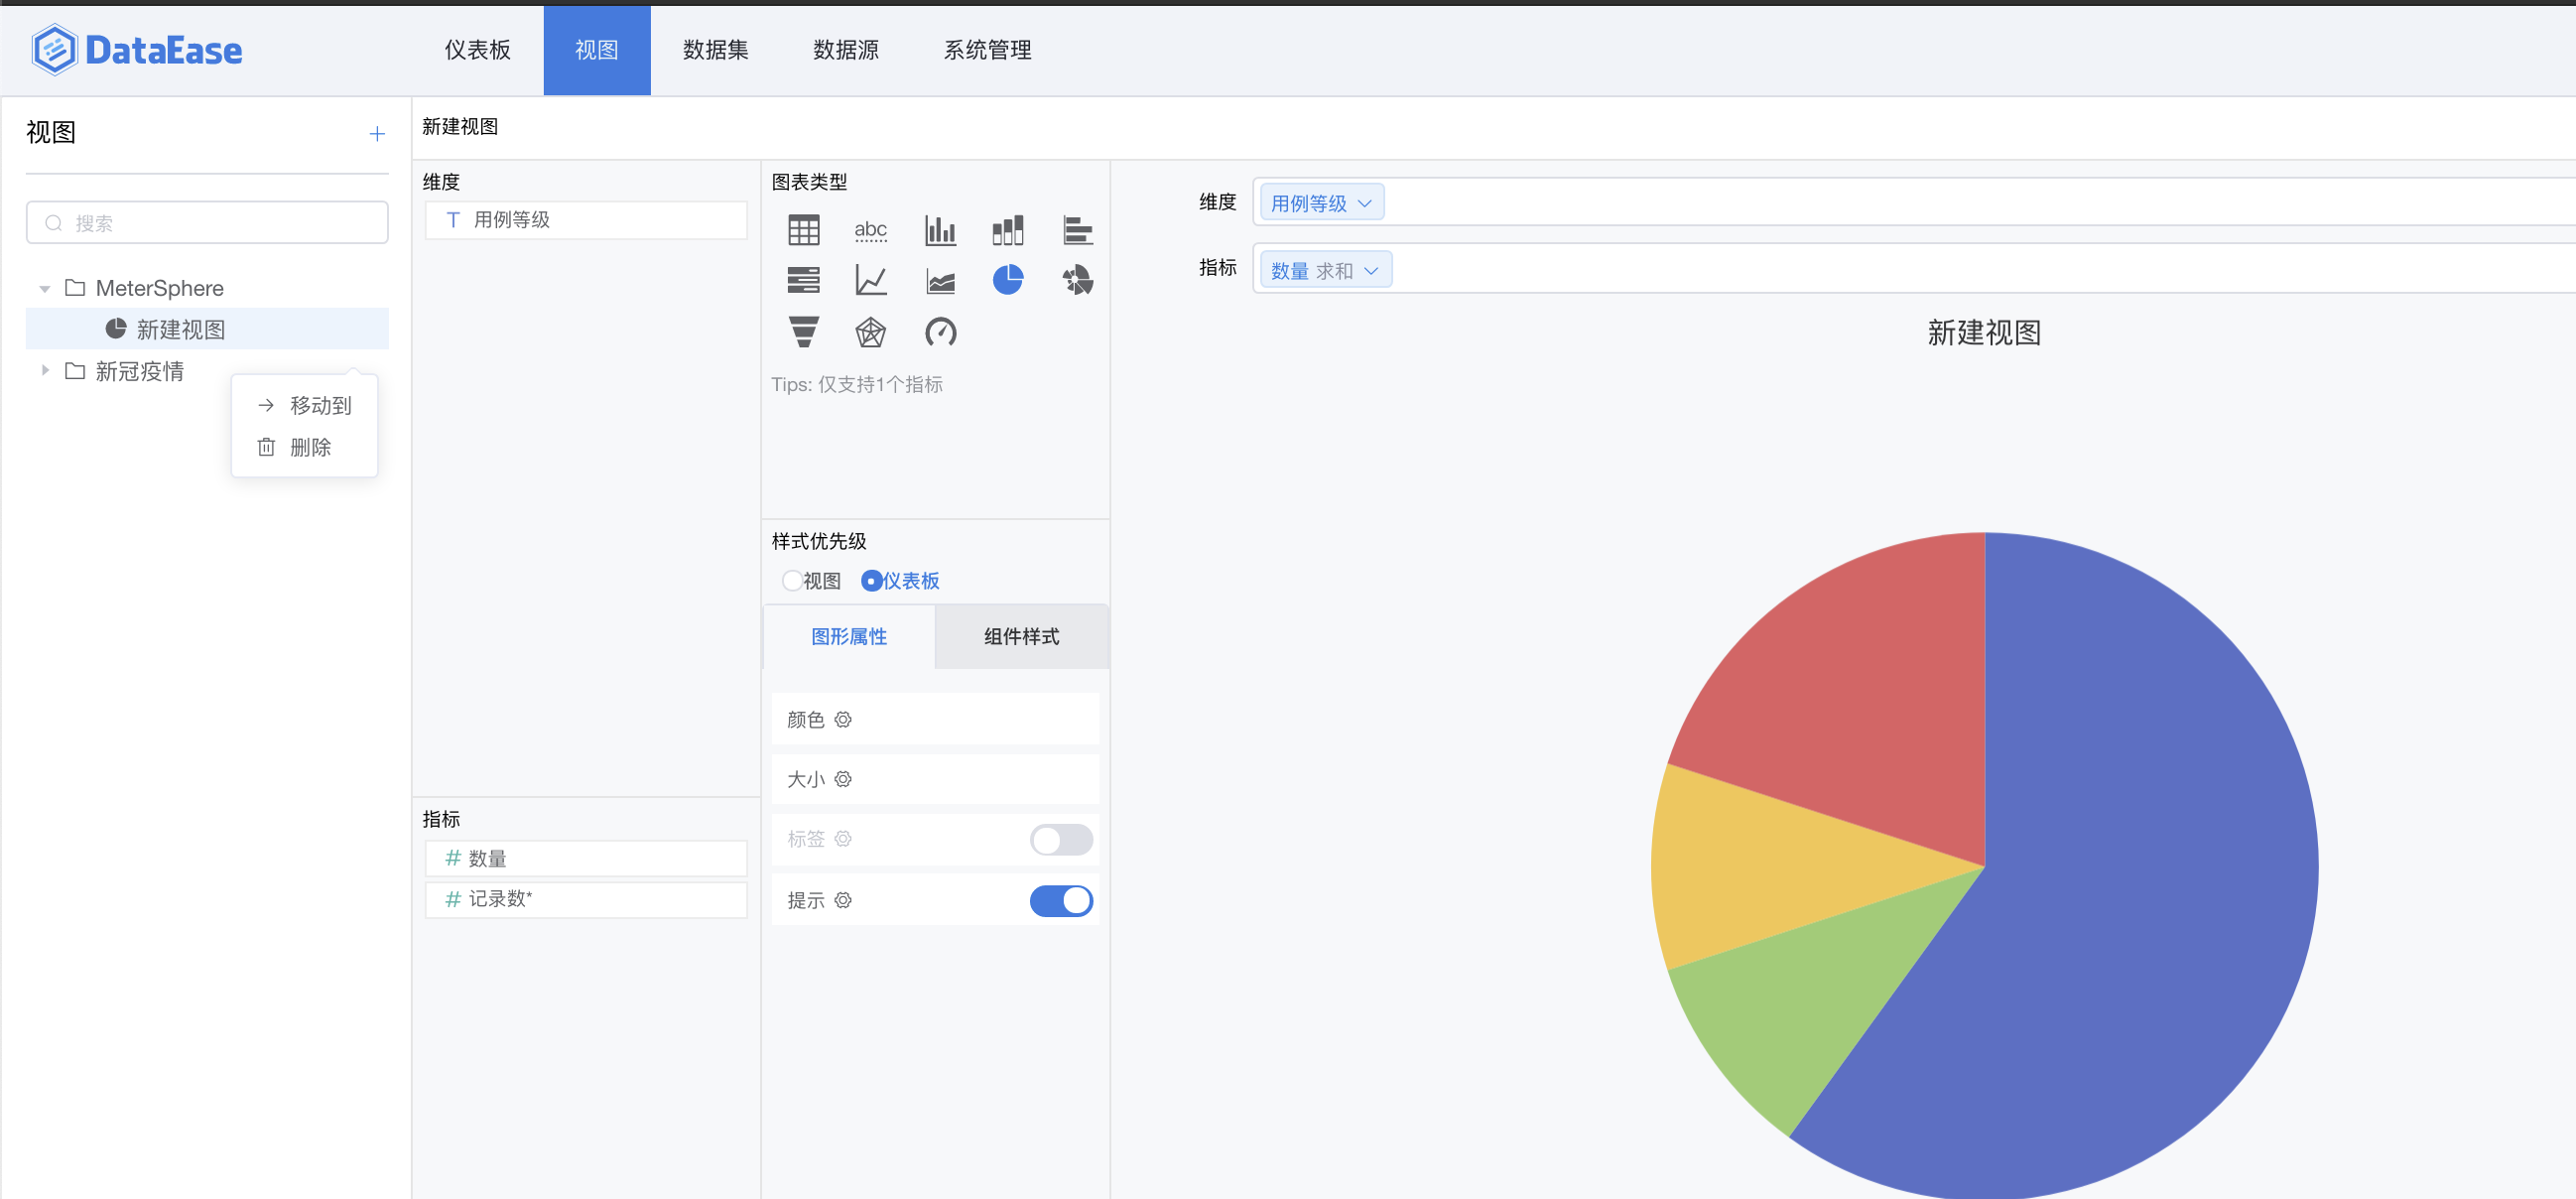The height and width of the screenshot is (1199, 2576).
Task: Select the horizontal bar chart icon
Action: (1077, 230)
